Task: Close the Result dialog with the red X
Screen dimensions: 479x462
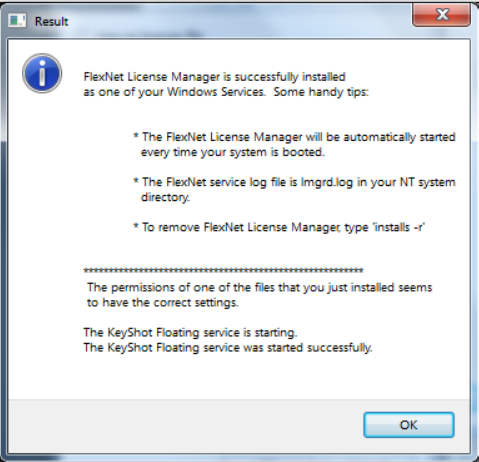Action: click(x=442, y=15)
